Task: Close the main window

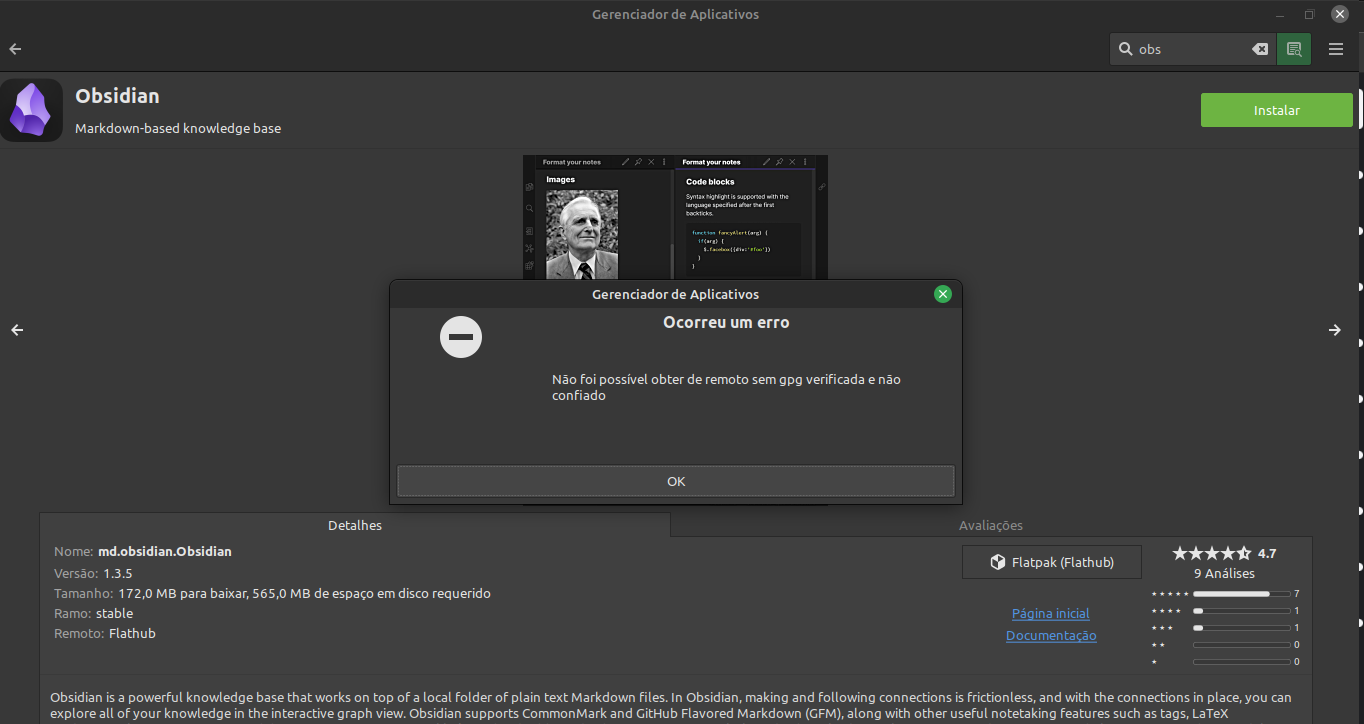Action: point(1340,14)
